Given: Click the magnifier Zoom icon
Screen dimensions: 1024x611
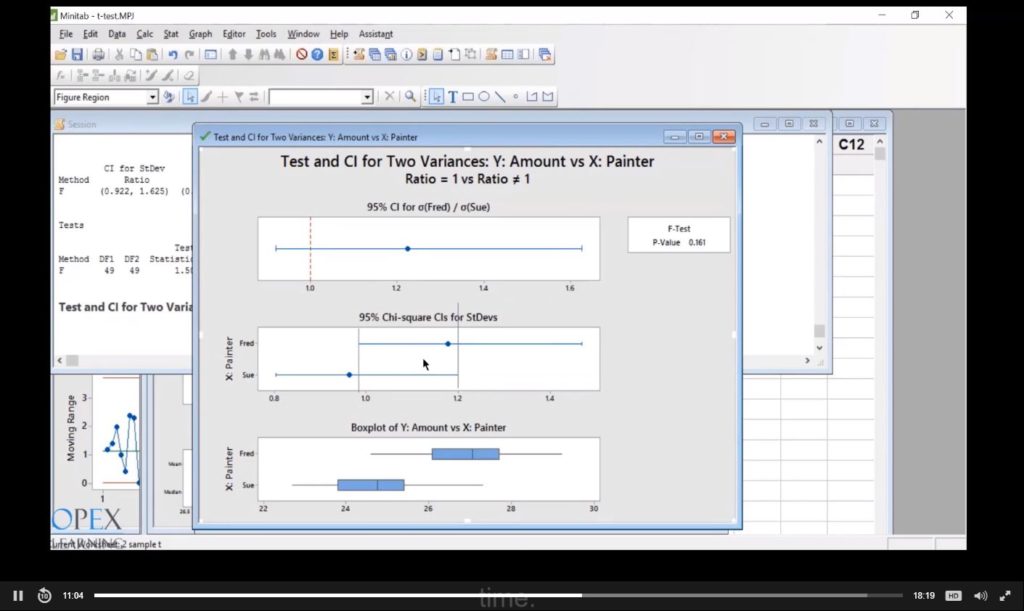Looking at the screenshot, I should pyautogui.click(x=410, y=97).
